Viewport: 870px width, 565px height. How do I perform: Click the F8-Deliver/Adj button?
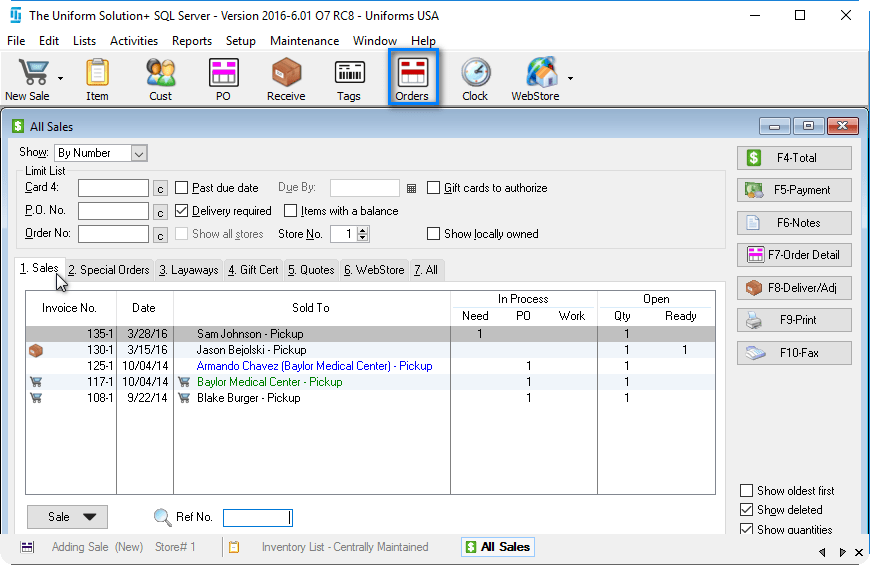[794, 288]
